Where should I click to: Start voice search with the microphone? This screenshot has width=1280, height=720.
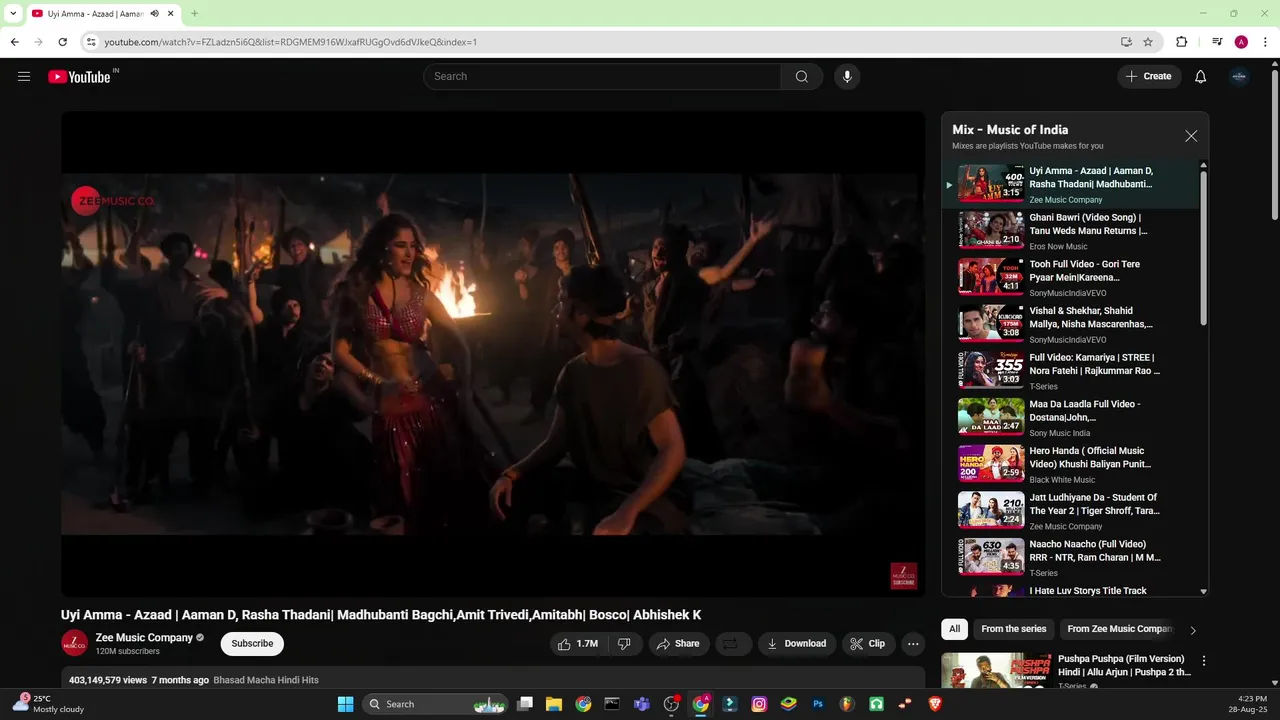click(x=847, y=76)
